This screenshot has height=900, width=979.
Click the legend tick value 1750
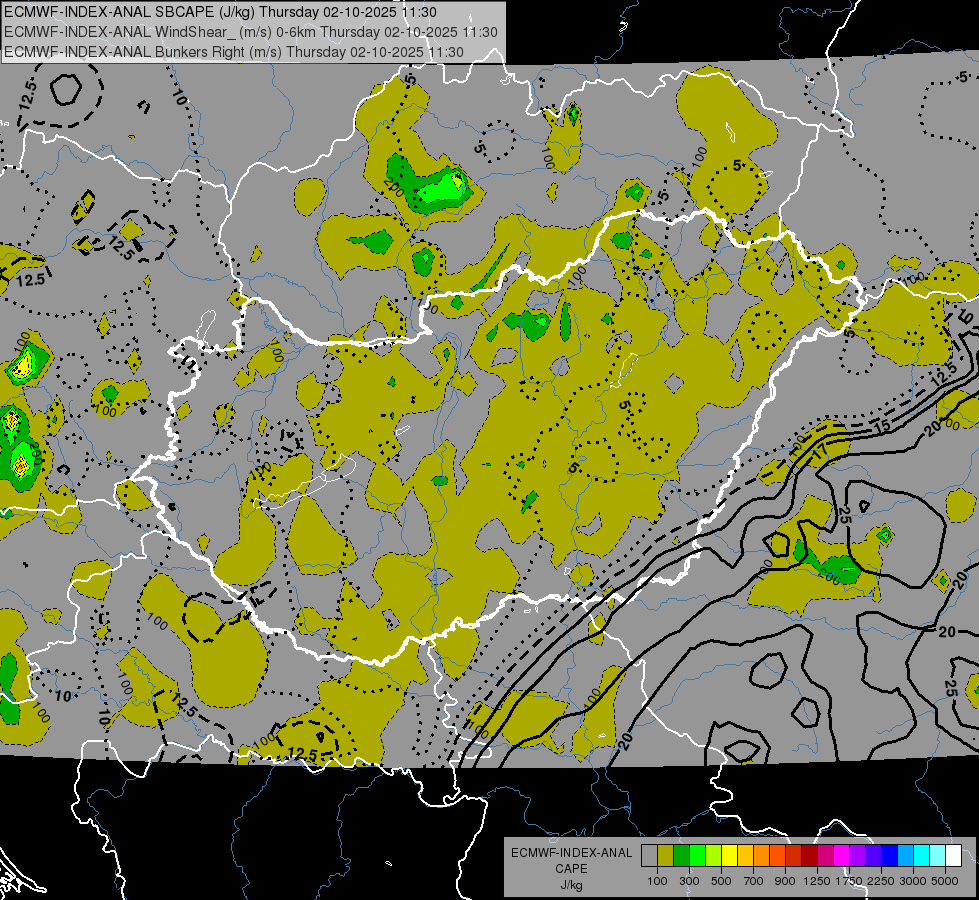pos(849,881)
